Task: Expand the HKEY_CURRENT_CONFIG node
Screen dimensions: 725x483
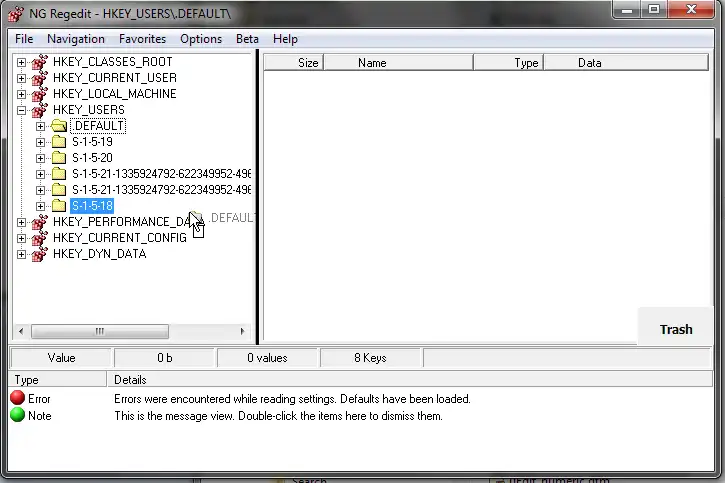Action: (21, 238)
